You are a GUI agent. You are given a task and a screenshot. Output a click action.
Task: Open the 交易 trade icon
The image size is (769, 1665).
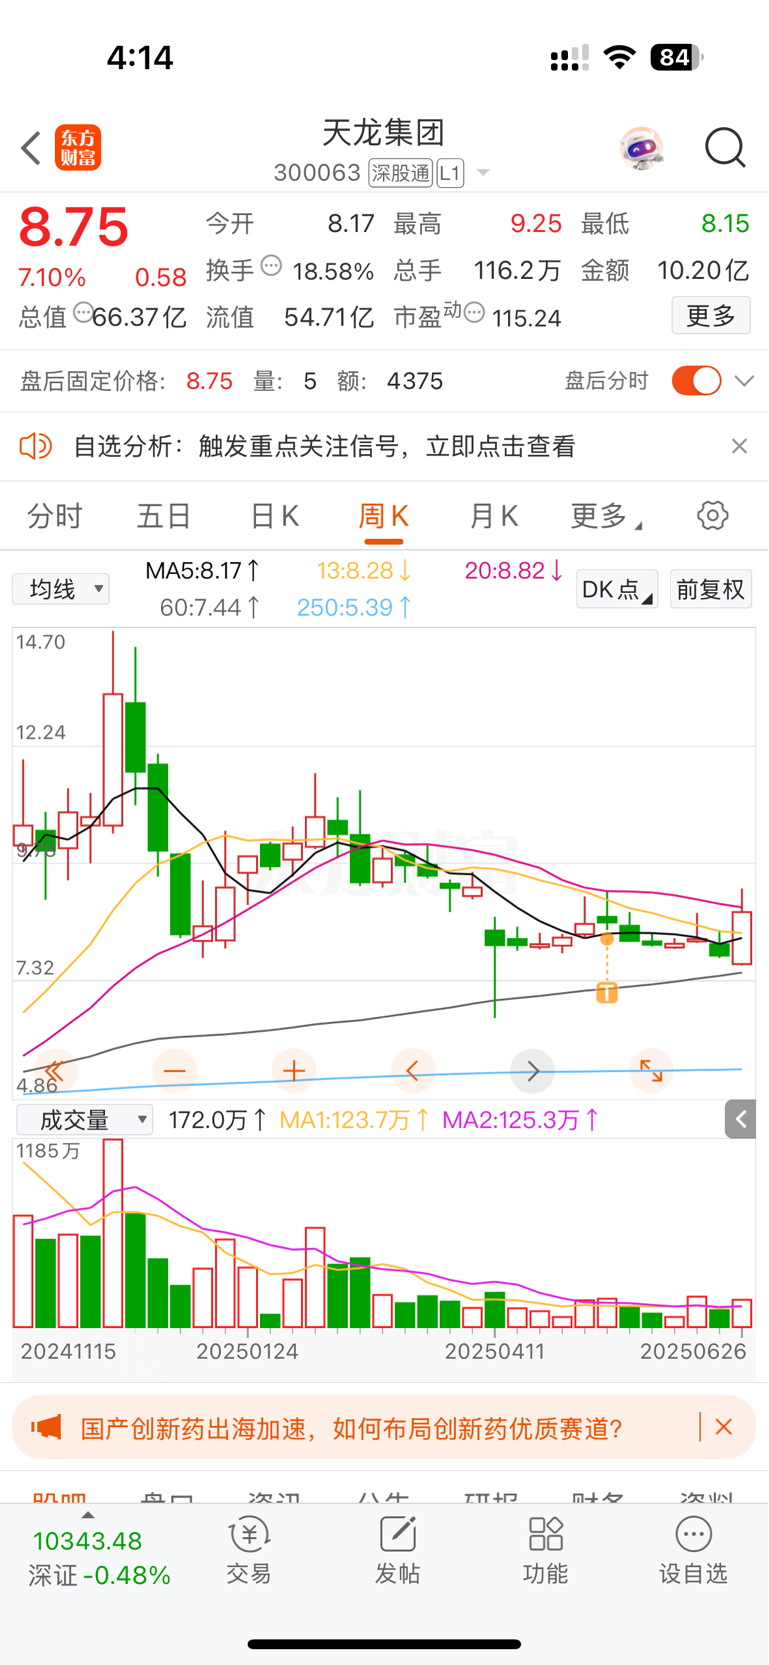click(x=249, y=1550)
